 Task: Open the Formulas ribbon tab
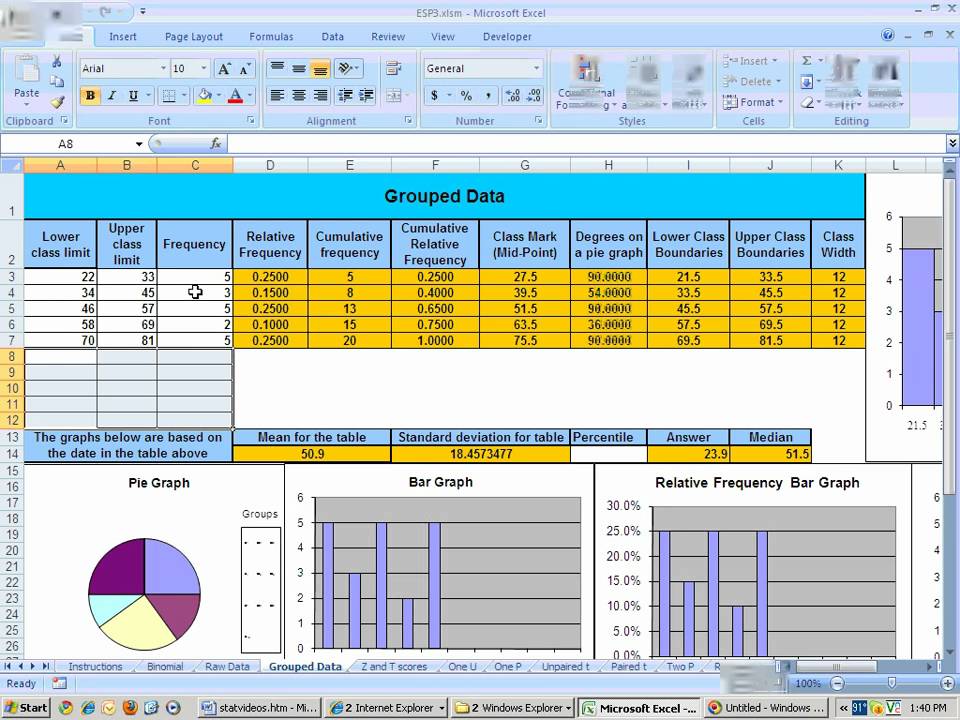271,37
